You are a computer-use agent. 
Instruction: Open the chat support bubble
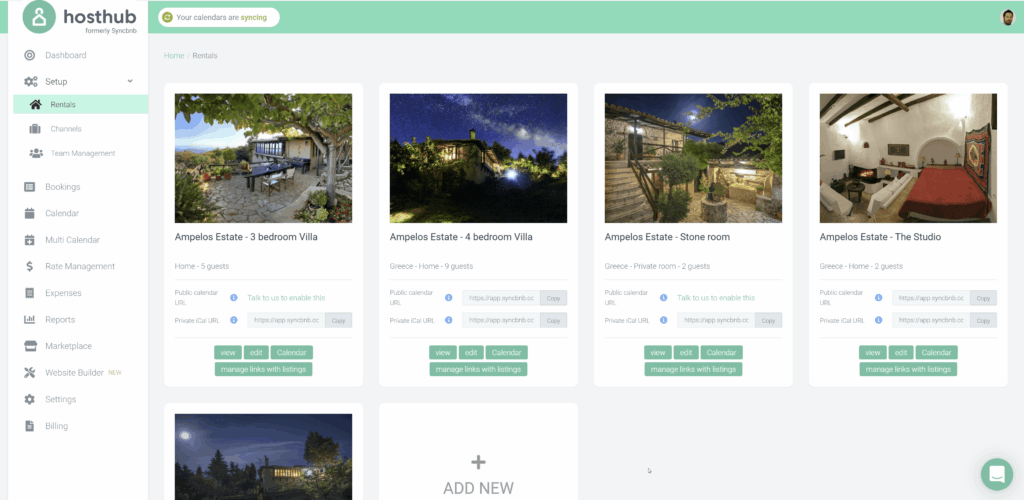pyautogui.click(x=996, y=474)
